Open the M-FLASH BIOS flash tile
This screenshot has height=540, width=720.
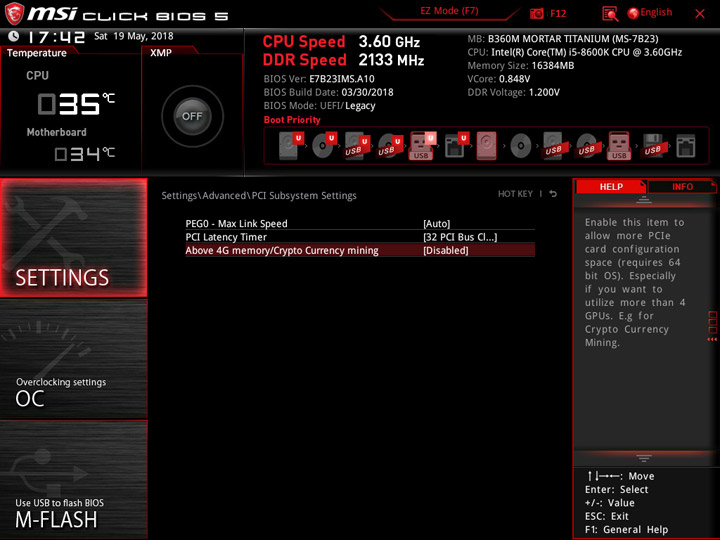click(74, 479)
